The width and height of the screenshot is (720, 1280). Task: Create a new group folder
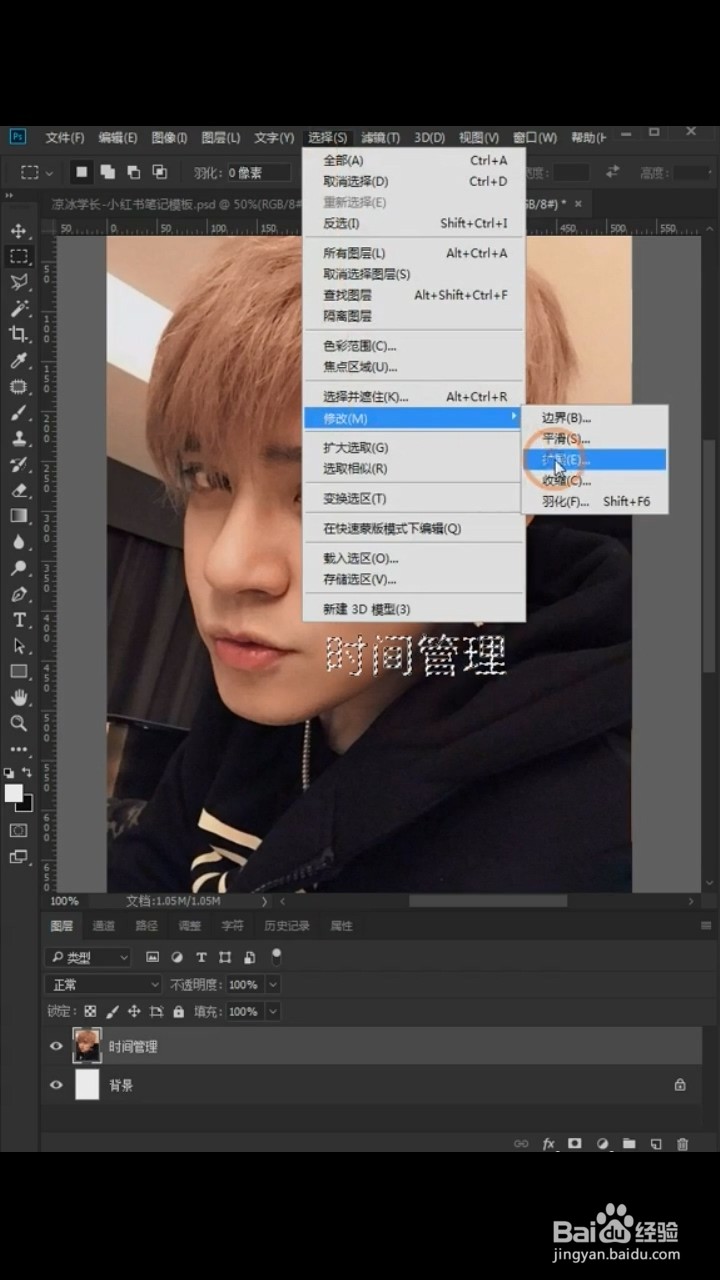[629, 1143]
